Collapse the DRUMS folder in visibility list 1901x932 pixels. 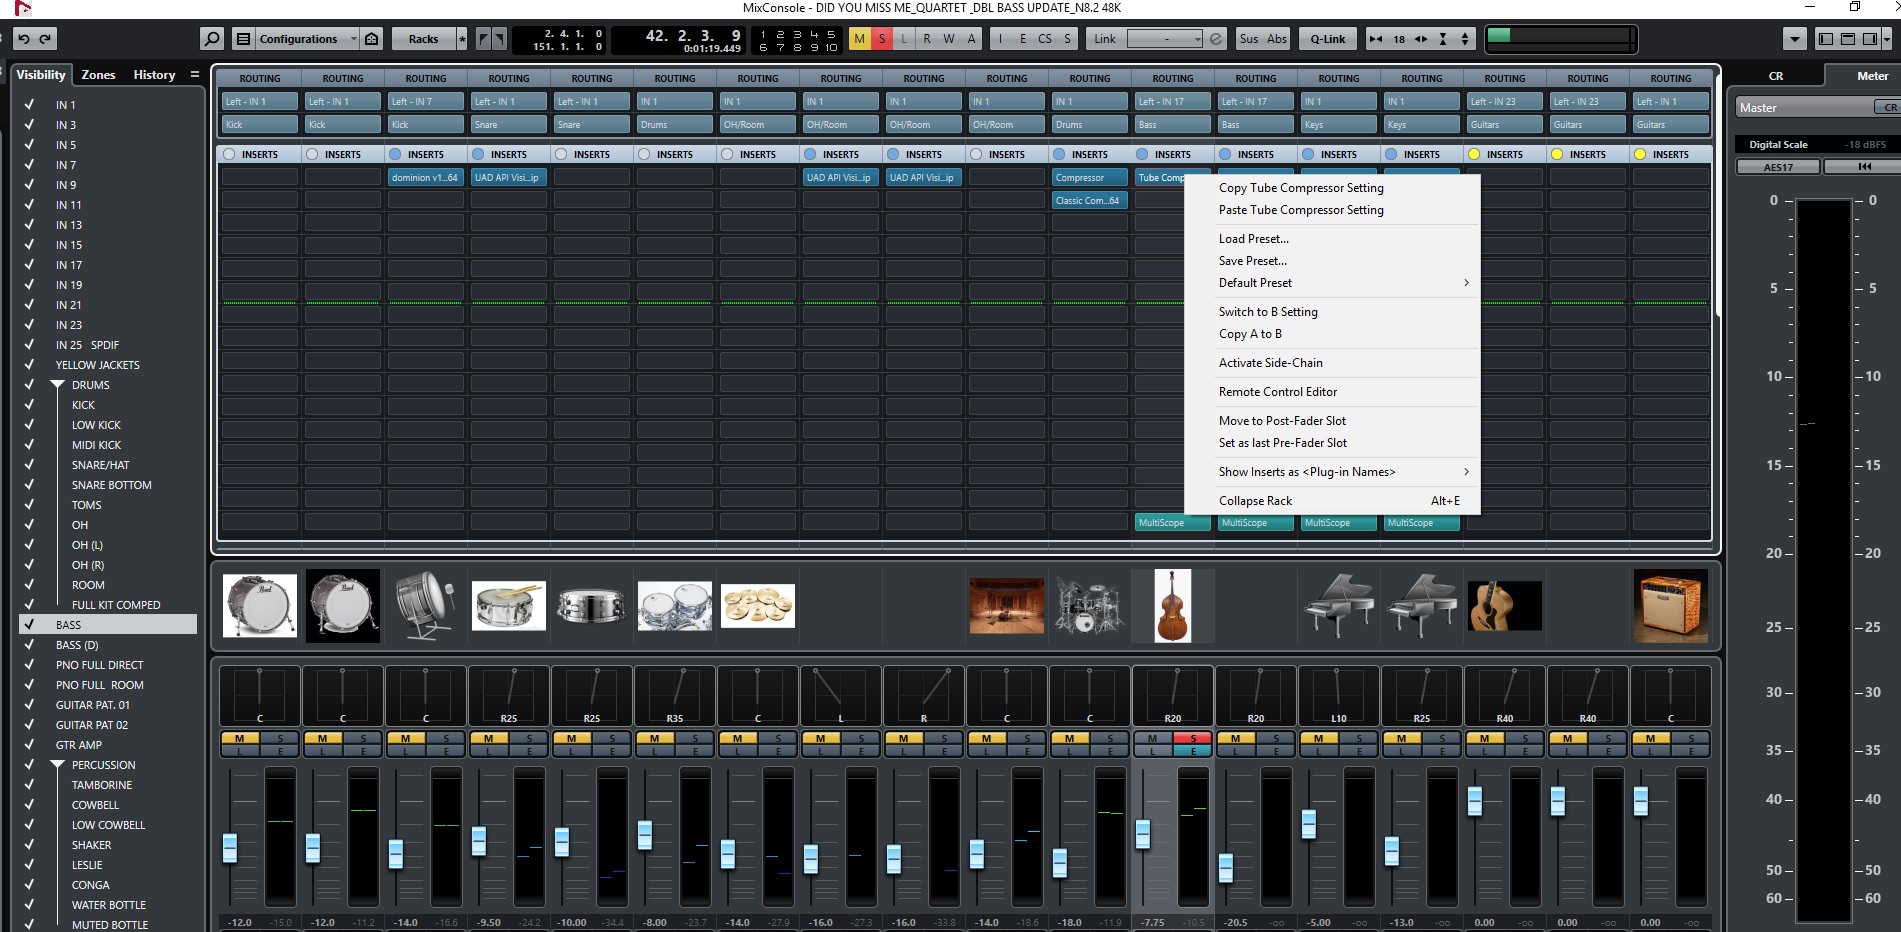[x=57, y=385]
